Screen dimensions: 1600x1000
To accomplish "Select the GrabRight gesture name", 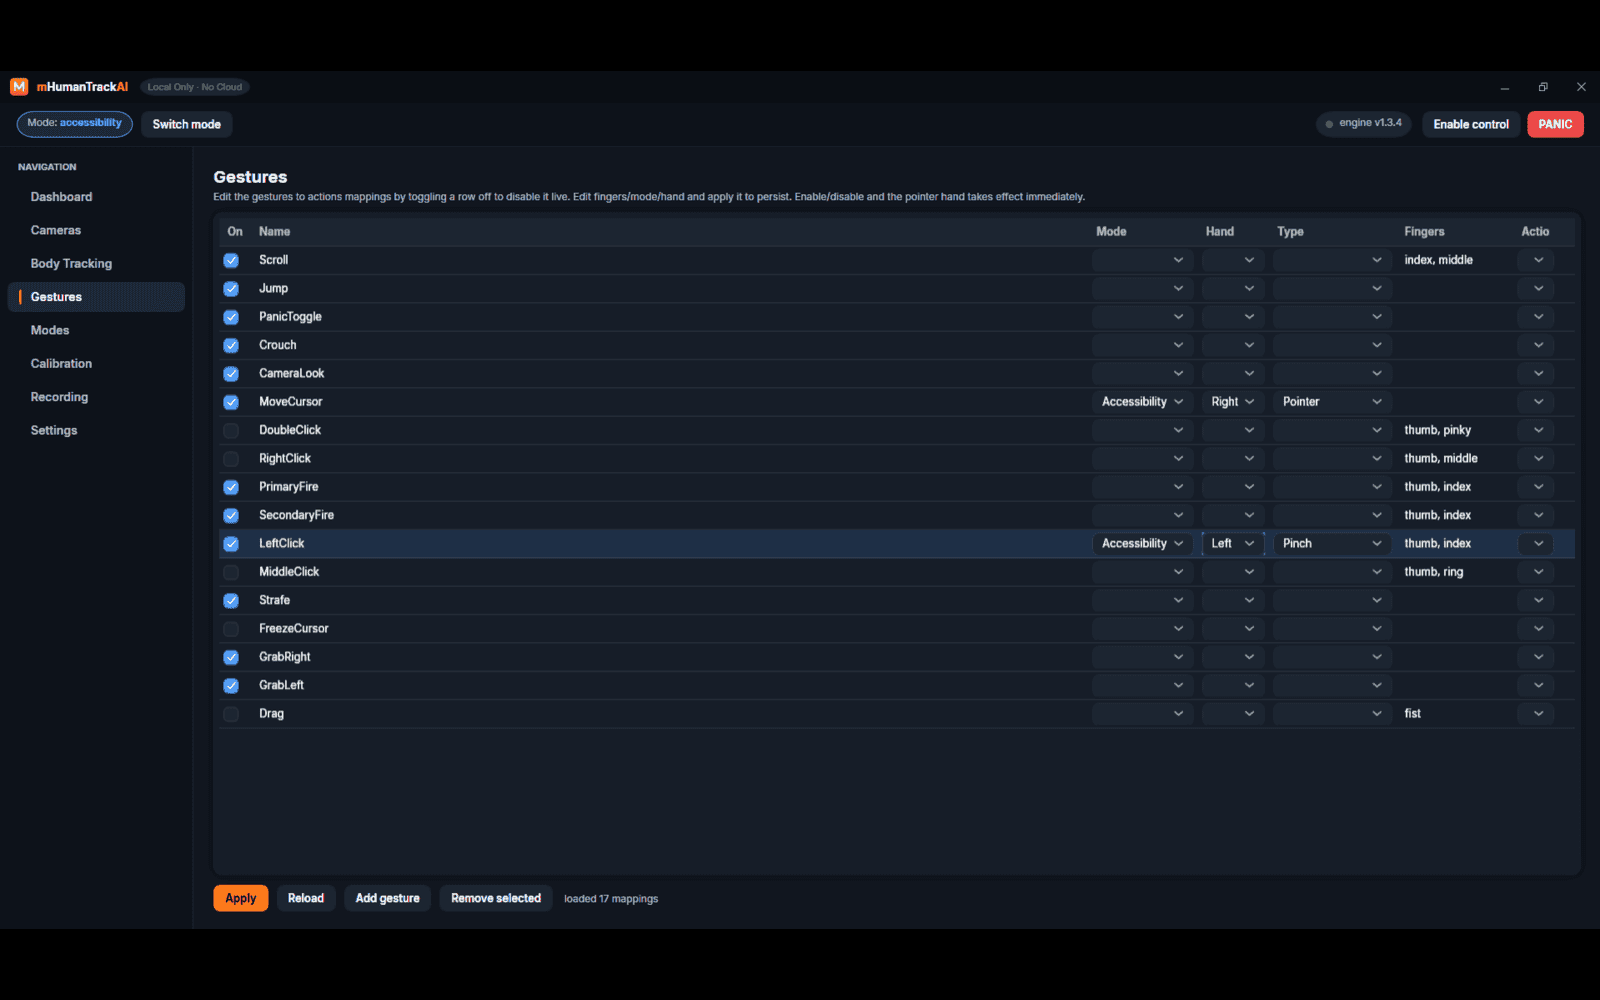I will tap(285, 657).
